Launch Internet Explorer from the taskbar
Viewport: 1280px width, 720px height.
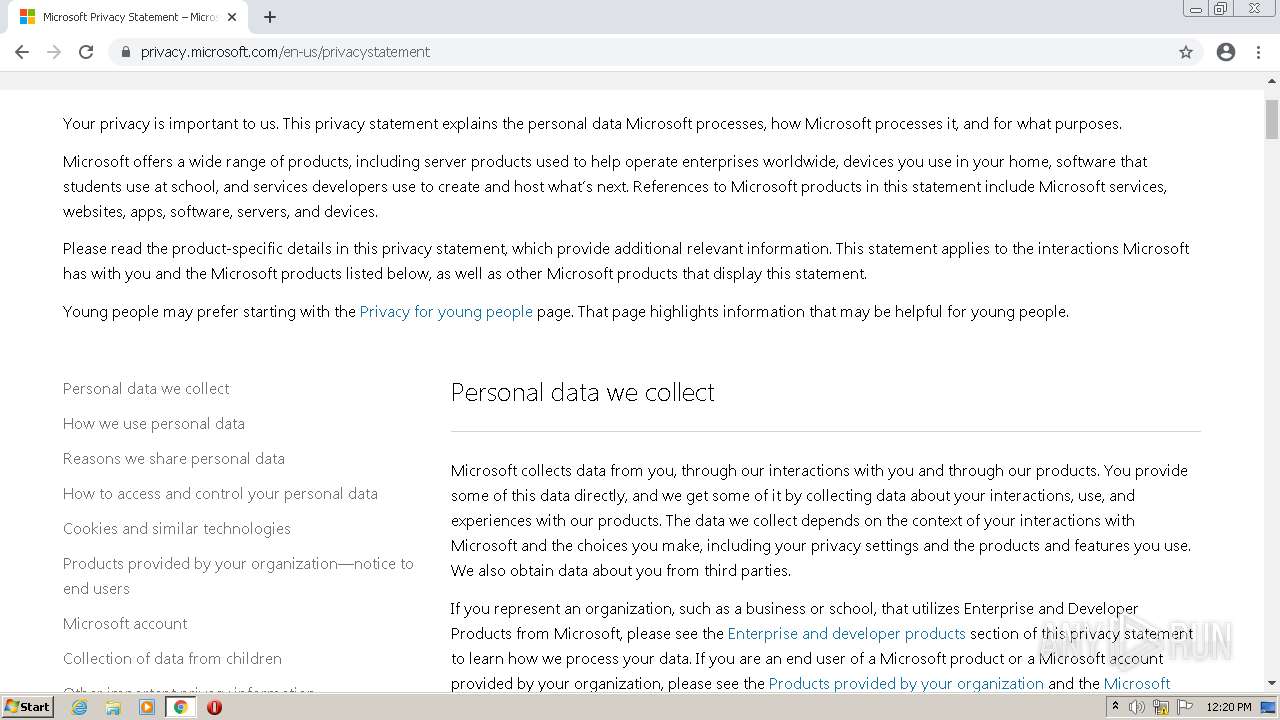[x=79, y=707]
